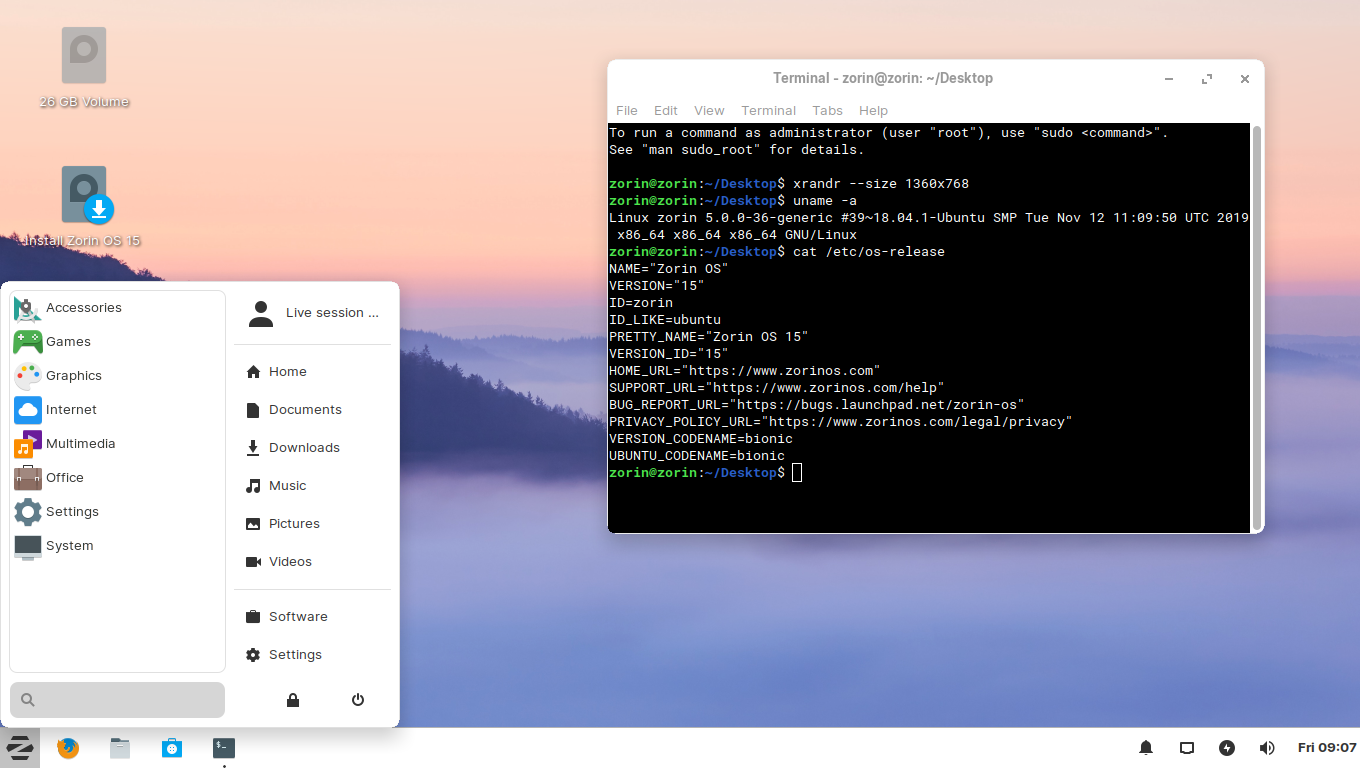1360x768 pixels.
Task: Click the HOME_URL zorinos.com line
Action: tap(744, 371)
